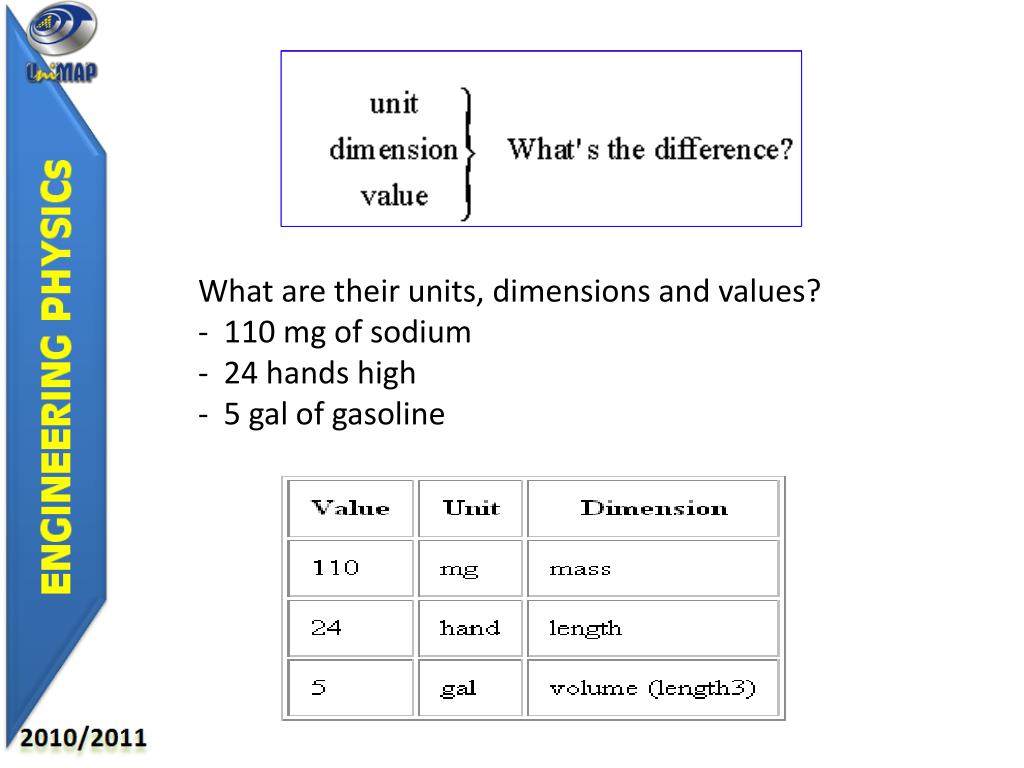Screen dimensions: 1024x768
Task: Click the Unit column header
Action: [471, 508]
